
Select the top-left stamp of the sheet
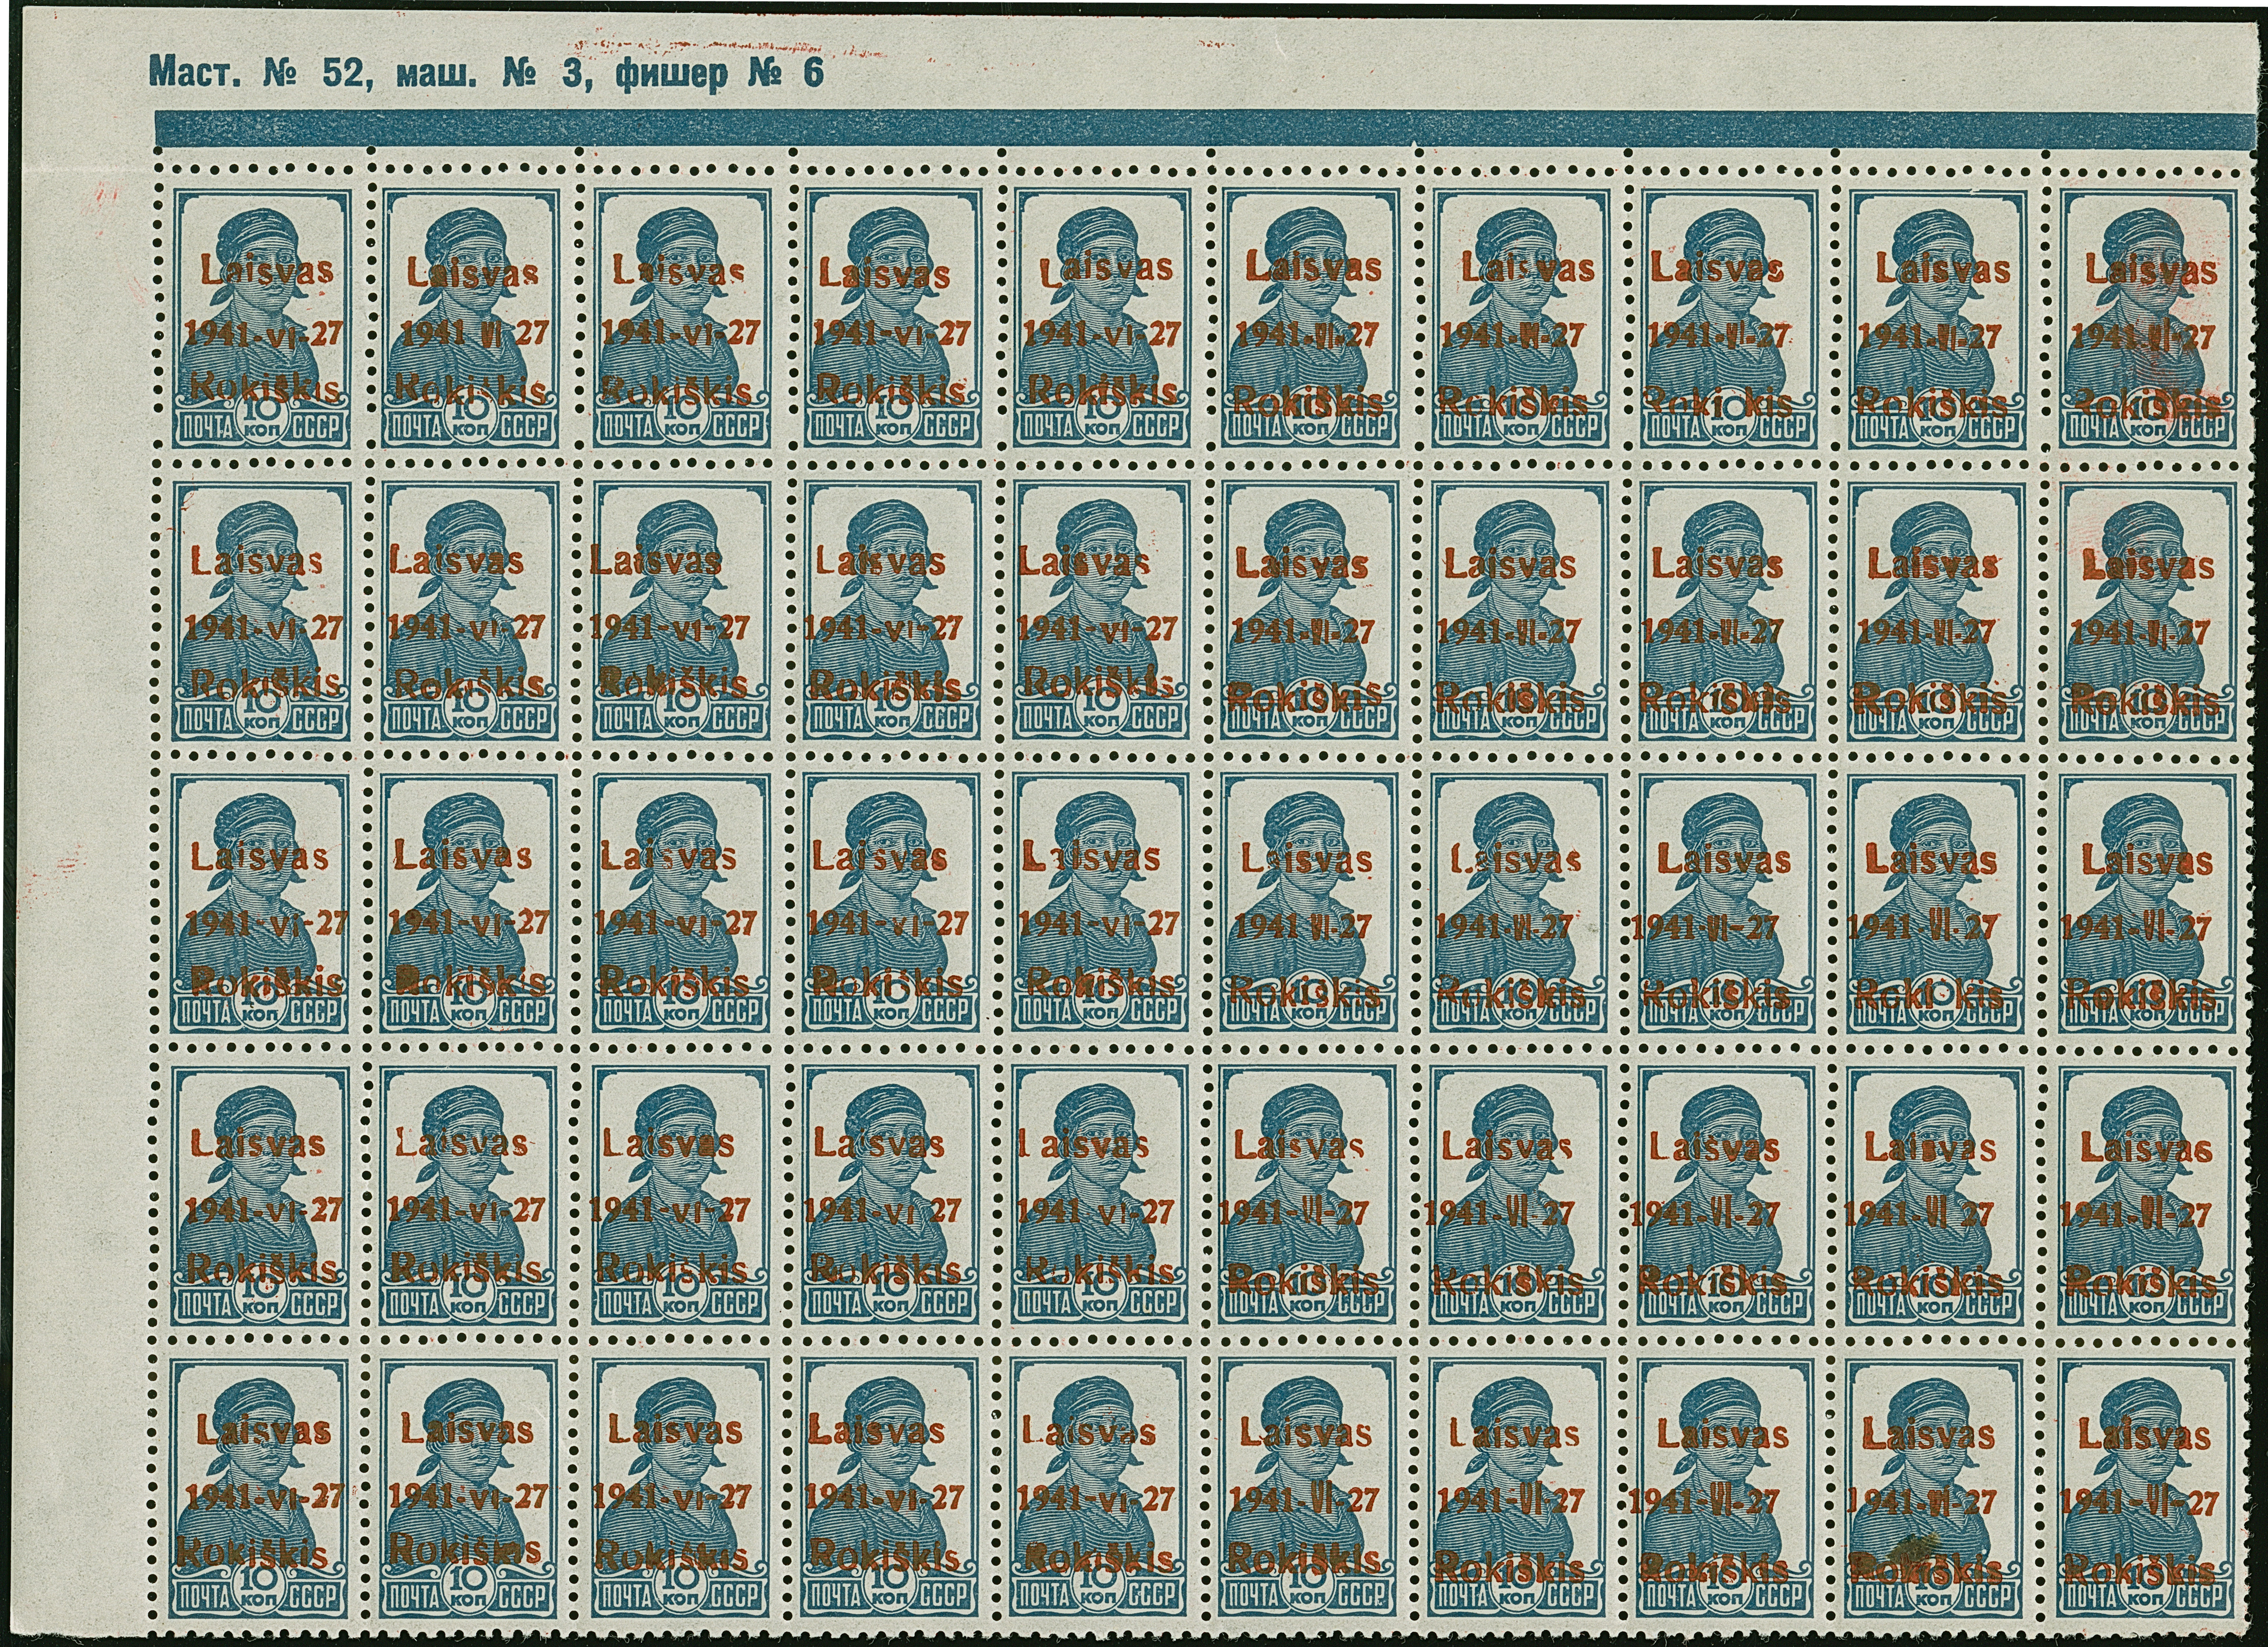[263, 318]
